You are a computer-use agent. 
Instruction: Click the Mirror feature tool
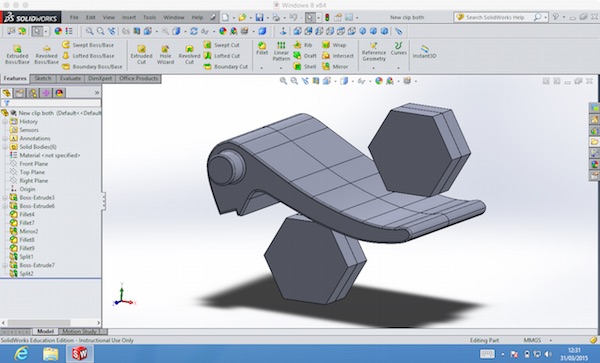point(335,67)
